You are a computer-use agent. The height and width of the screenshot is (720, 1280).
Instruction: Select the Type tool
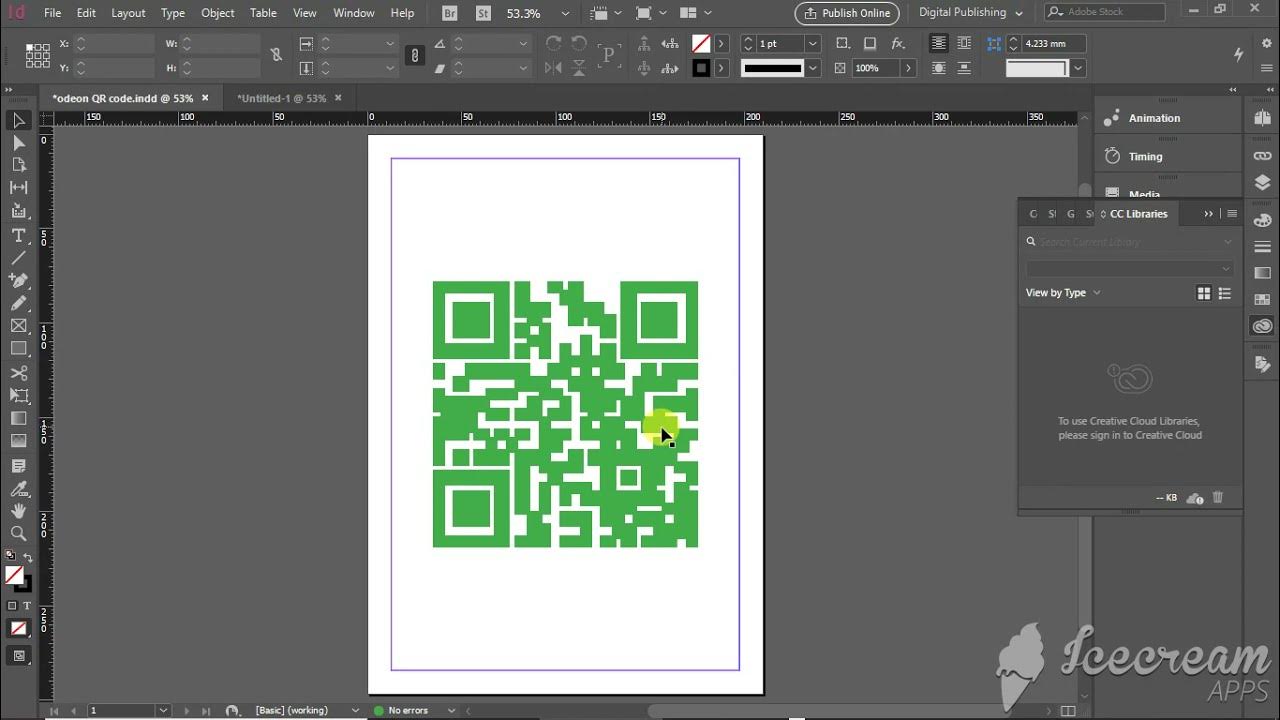point(18,235)
